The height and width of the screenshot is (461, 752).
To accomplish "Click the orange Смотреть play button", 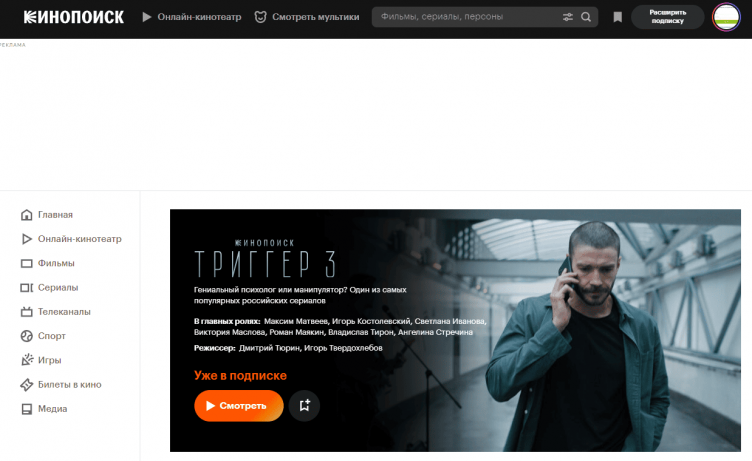I will coord(238,406).
